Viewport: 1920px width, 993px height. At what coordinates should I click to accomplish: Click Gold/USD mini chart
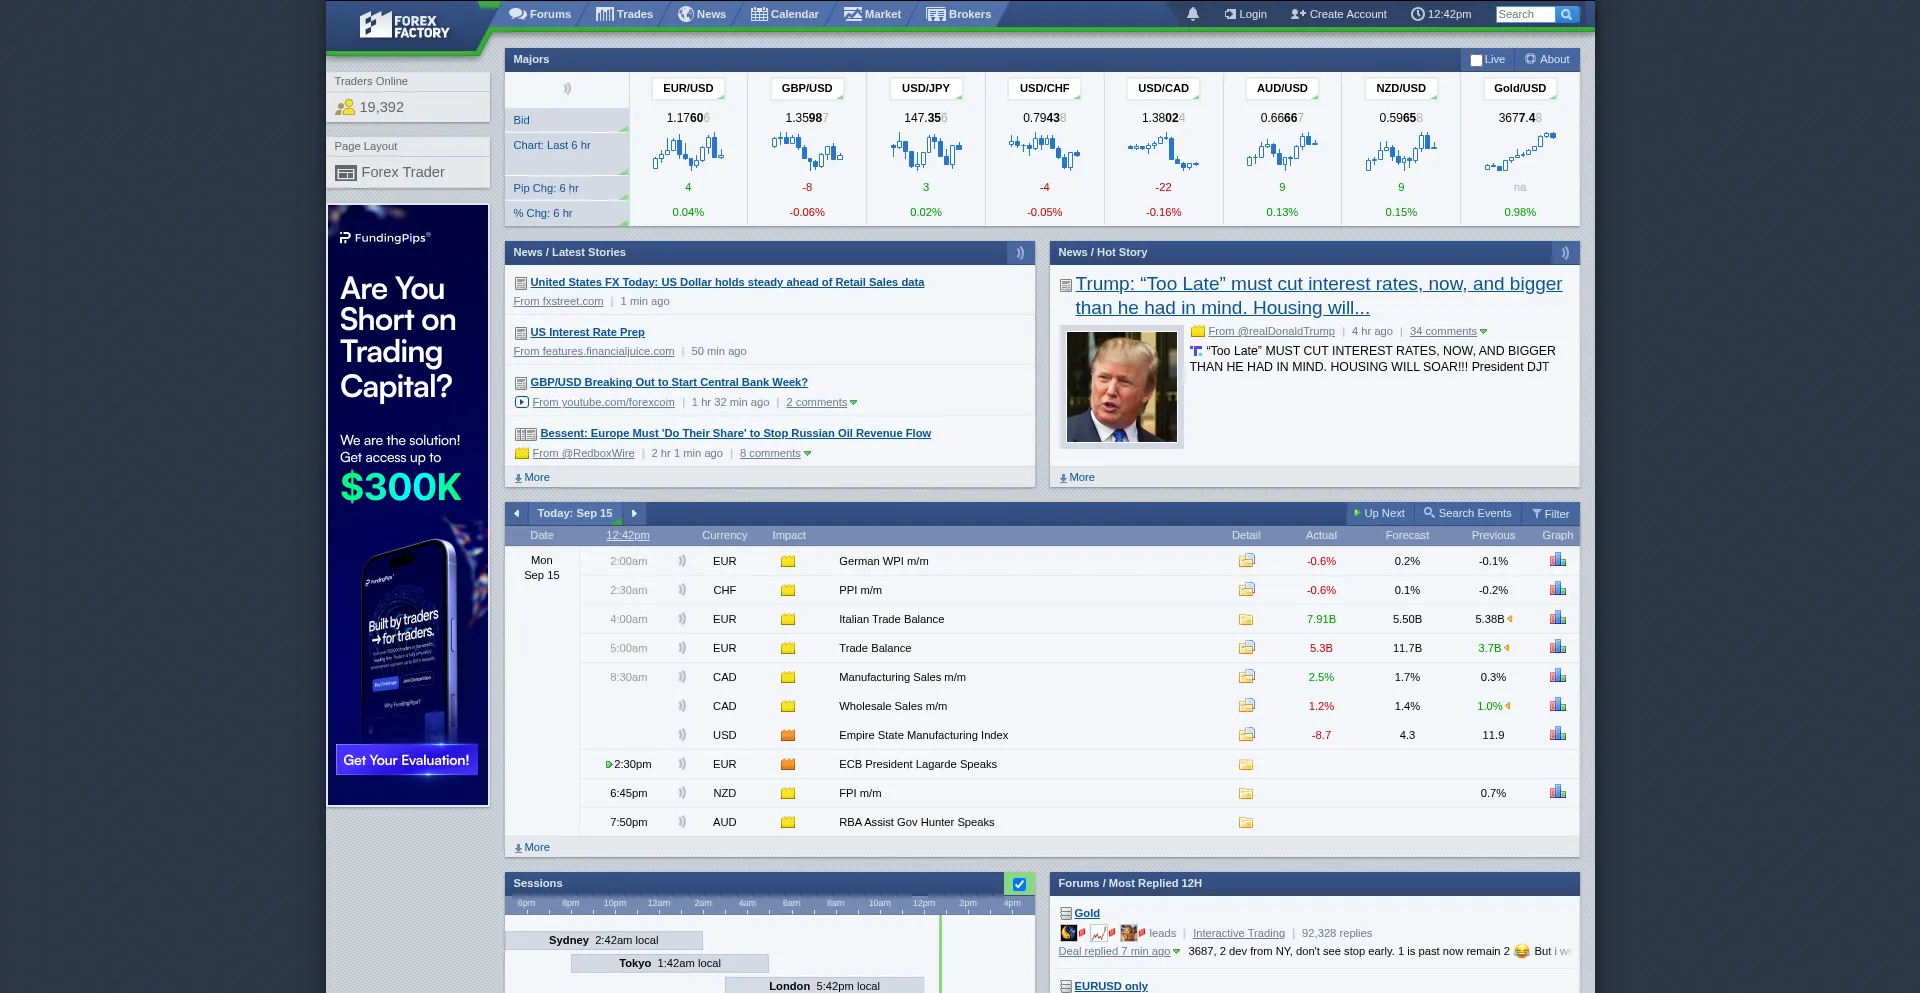[1520, 152]
